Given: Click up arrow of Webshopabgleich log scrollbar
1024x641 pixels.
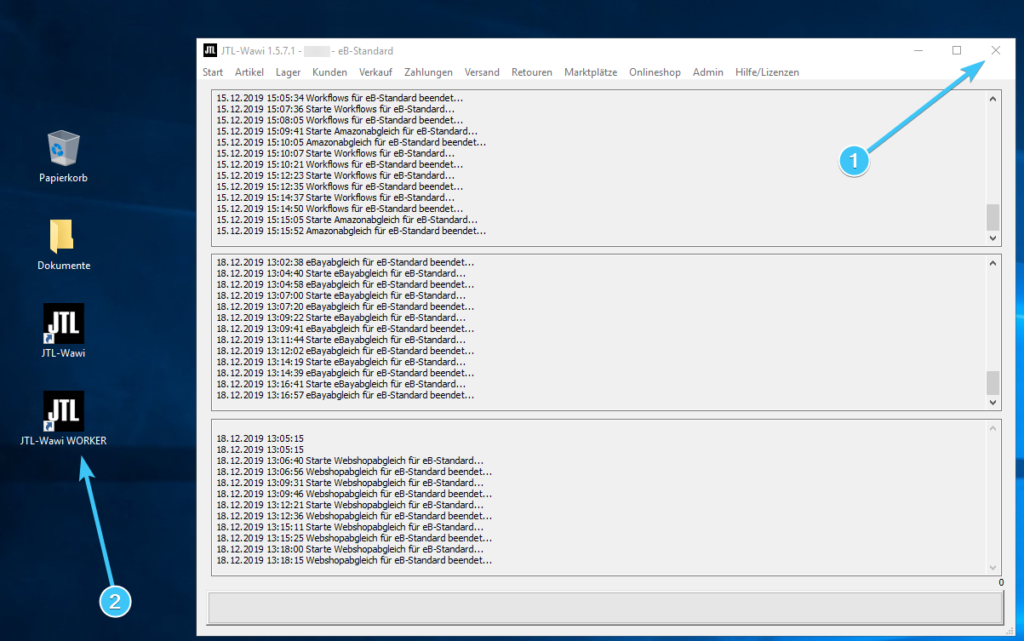Looking at the screenshot, I should coord(993,429).
